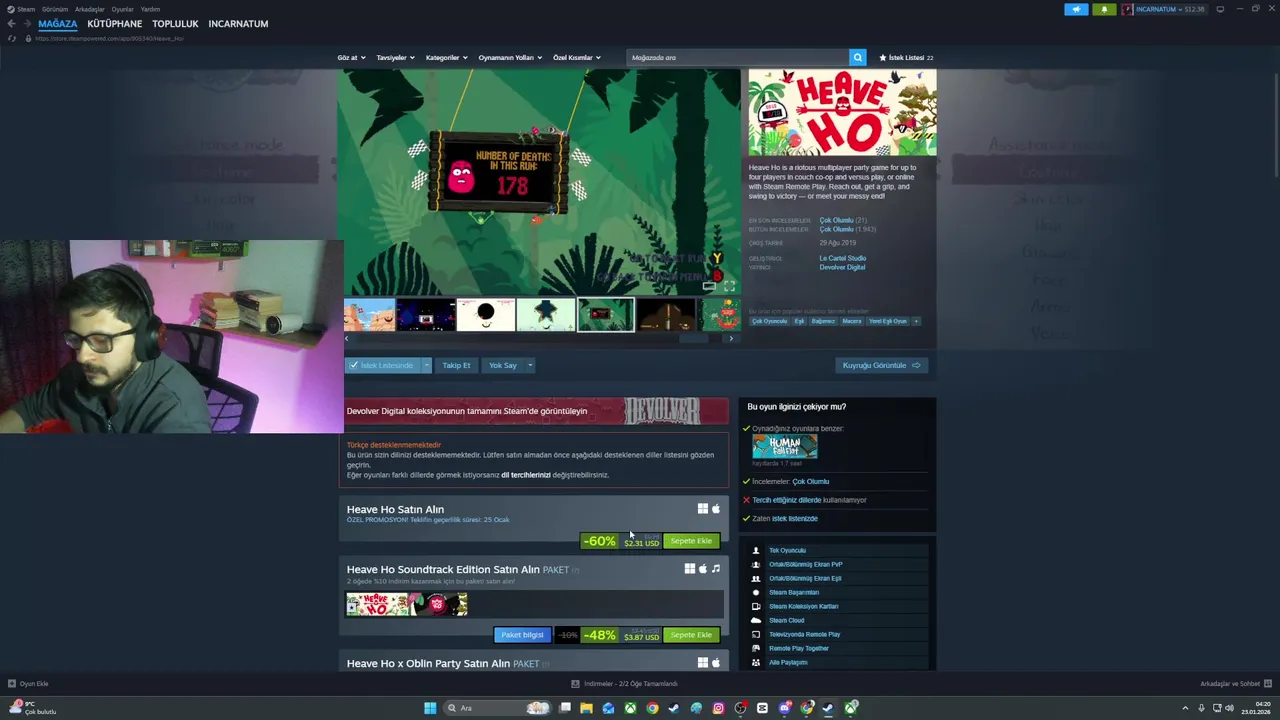Screen dimensions: 1280x720
Task: Select the black circle screenshot thumbnail
Action: point(486,315)
